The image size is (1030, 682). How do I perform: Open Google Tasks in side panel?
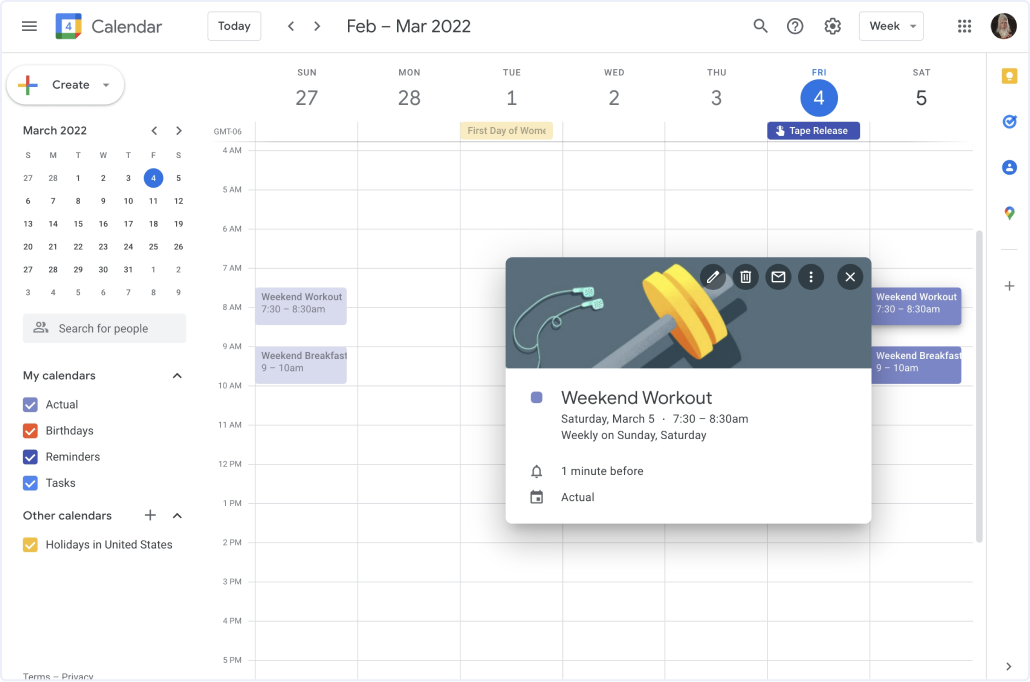point(1009,122)
